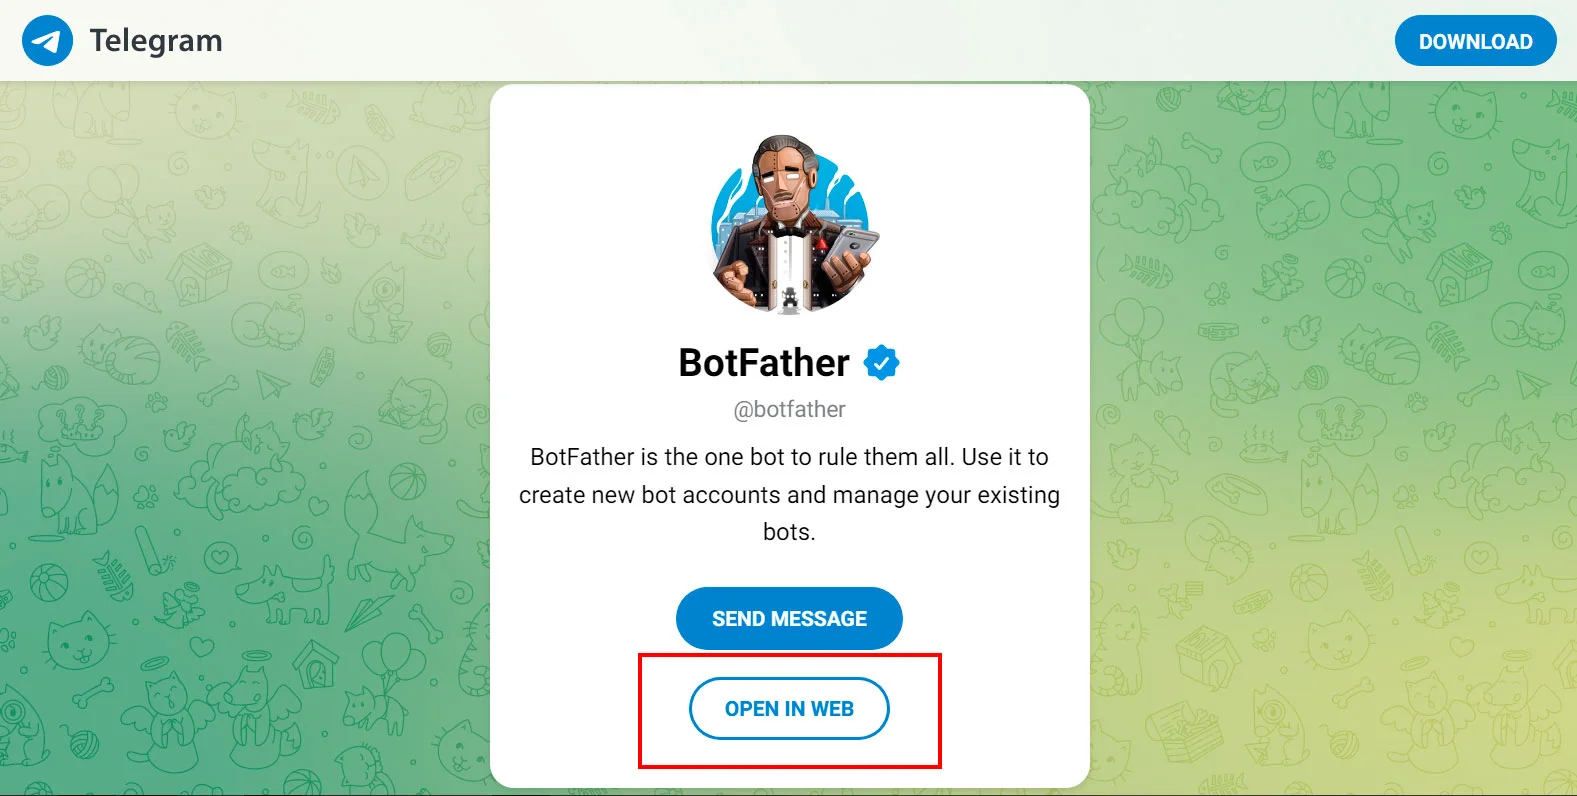This screenshot has height=796, width=1577.
Task: Click the description line starting "BotFather is the one"
Action: tap(789, 457)
